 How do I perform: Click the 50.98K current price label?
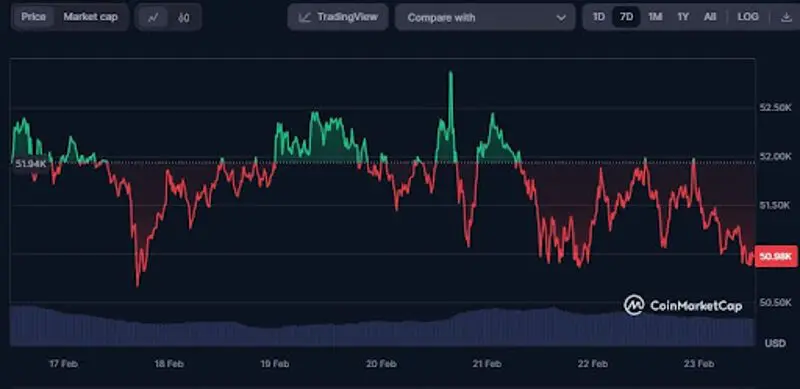pyautogui.click(x=776, y=256)
